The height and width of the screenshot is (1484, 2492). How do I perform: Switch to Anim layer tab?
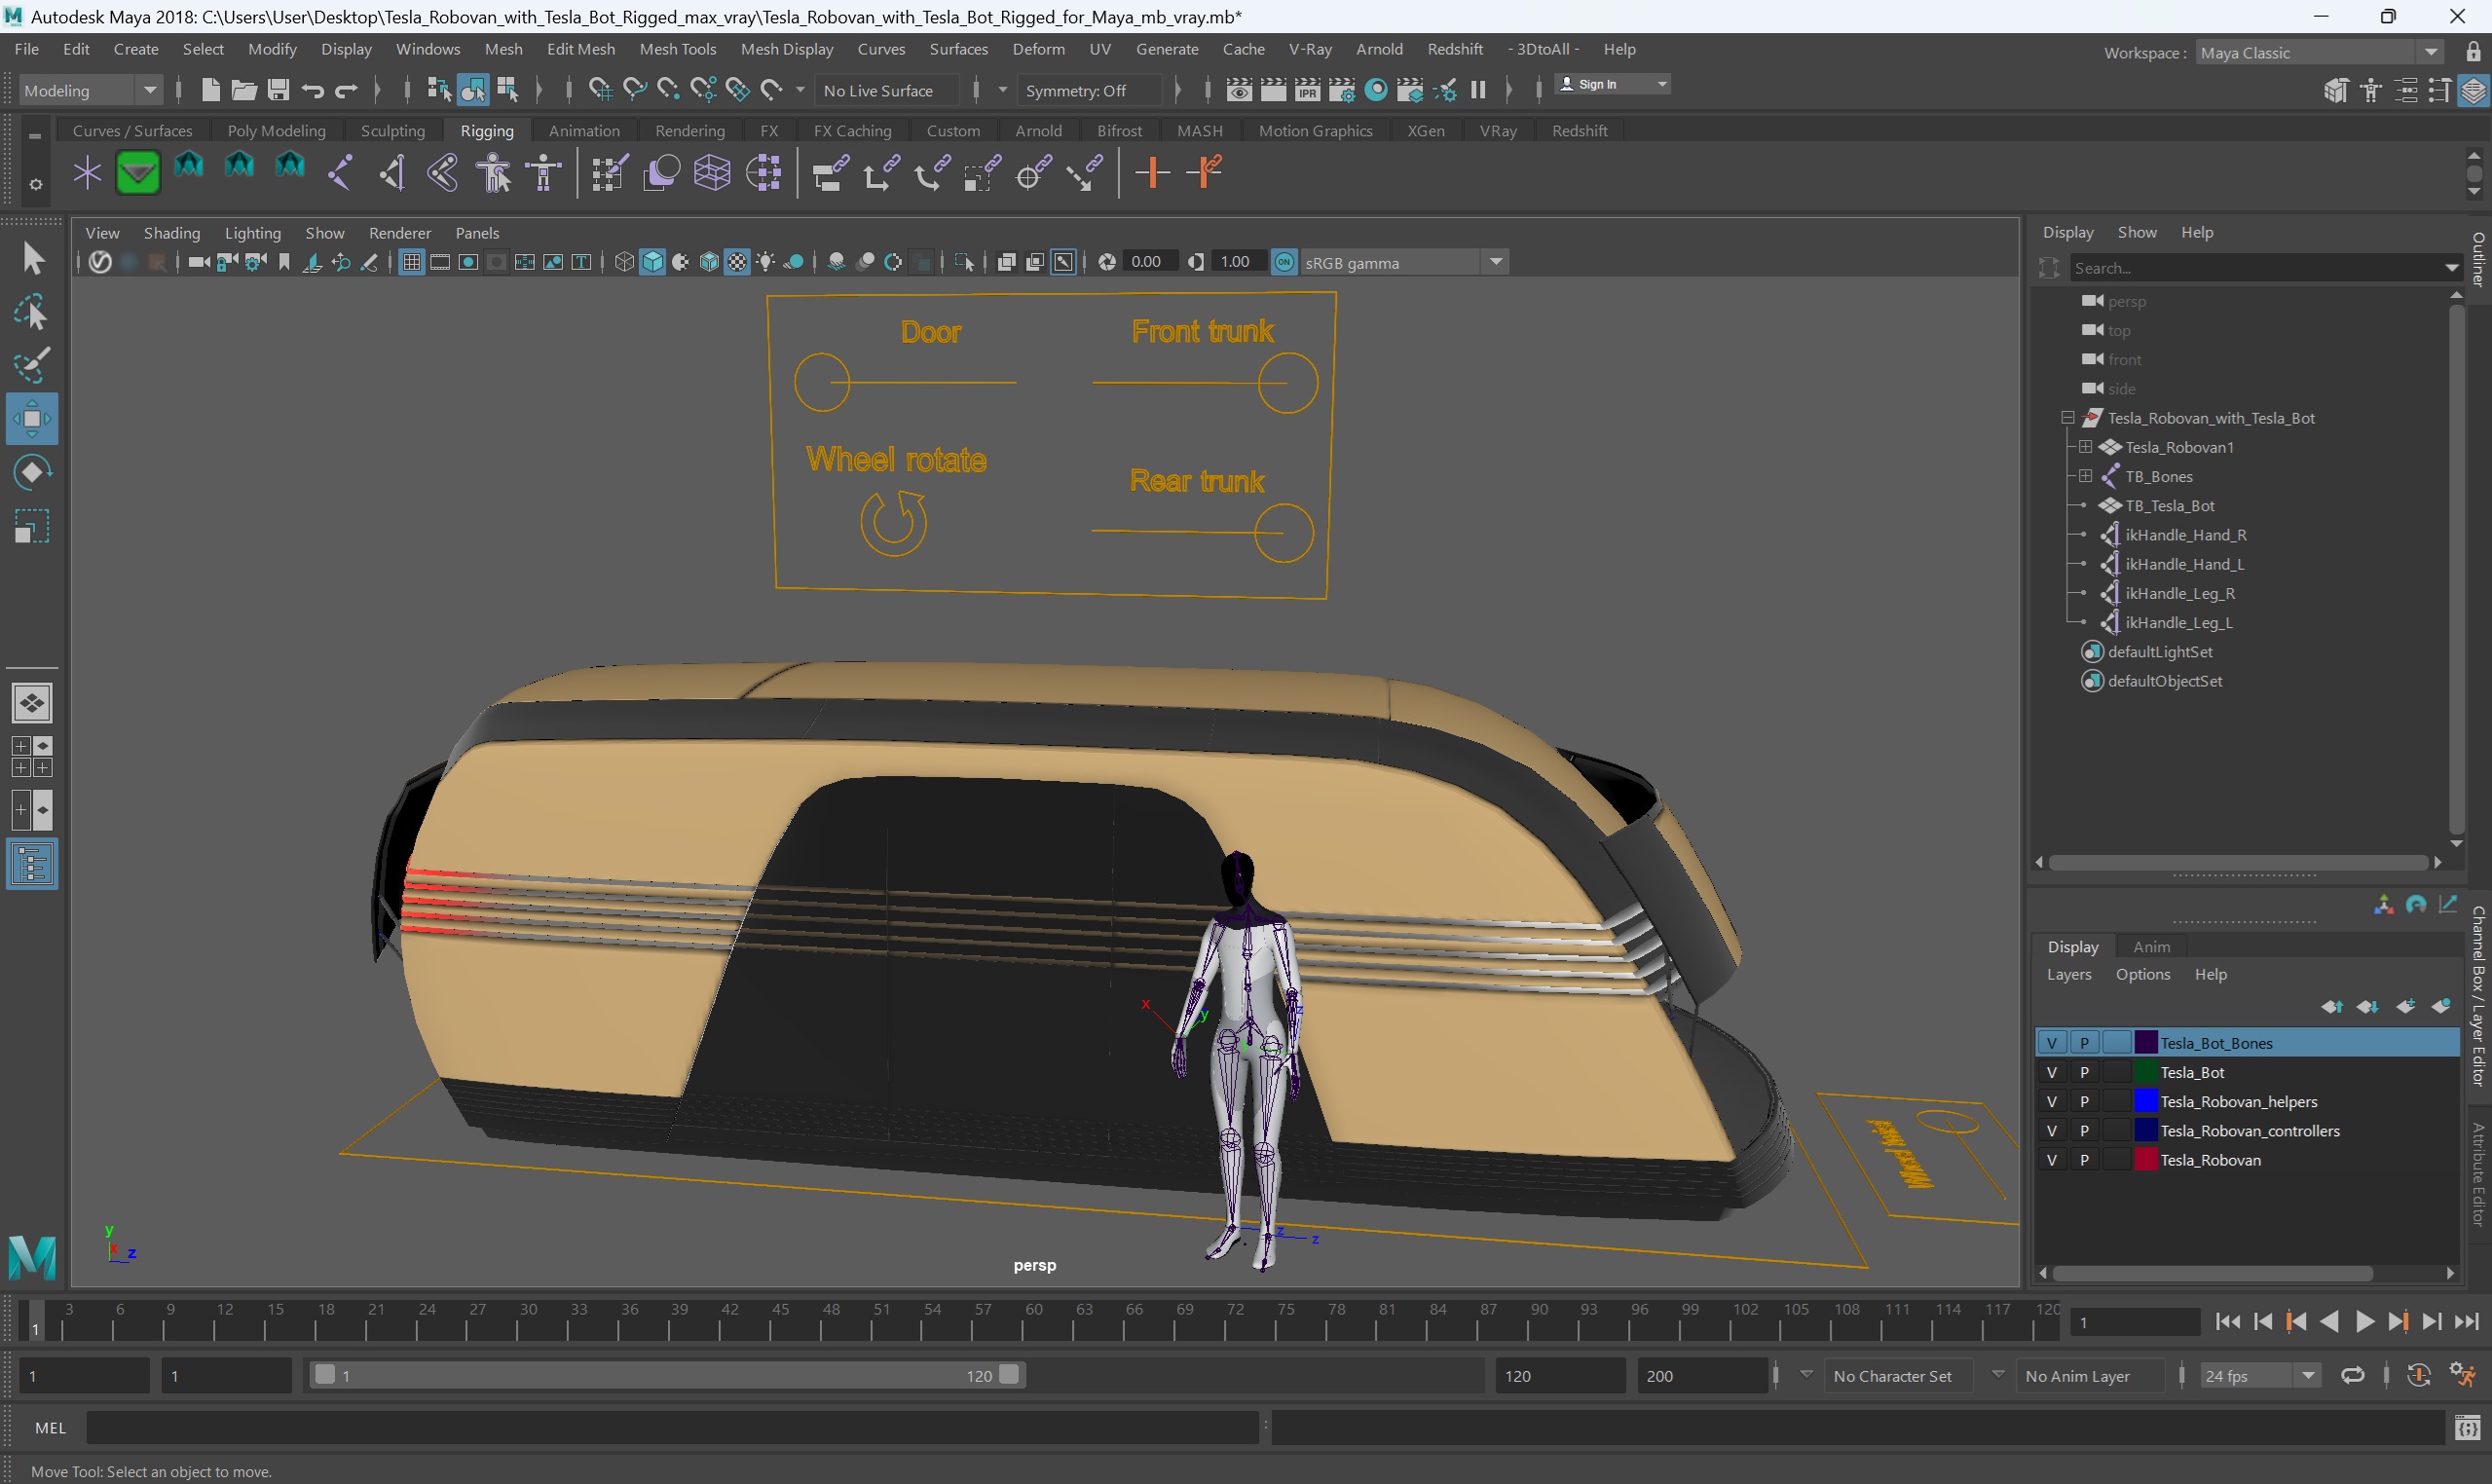click(2151, 947)
